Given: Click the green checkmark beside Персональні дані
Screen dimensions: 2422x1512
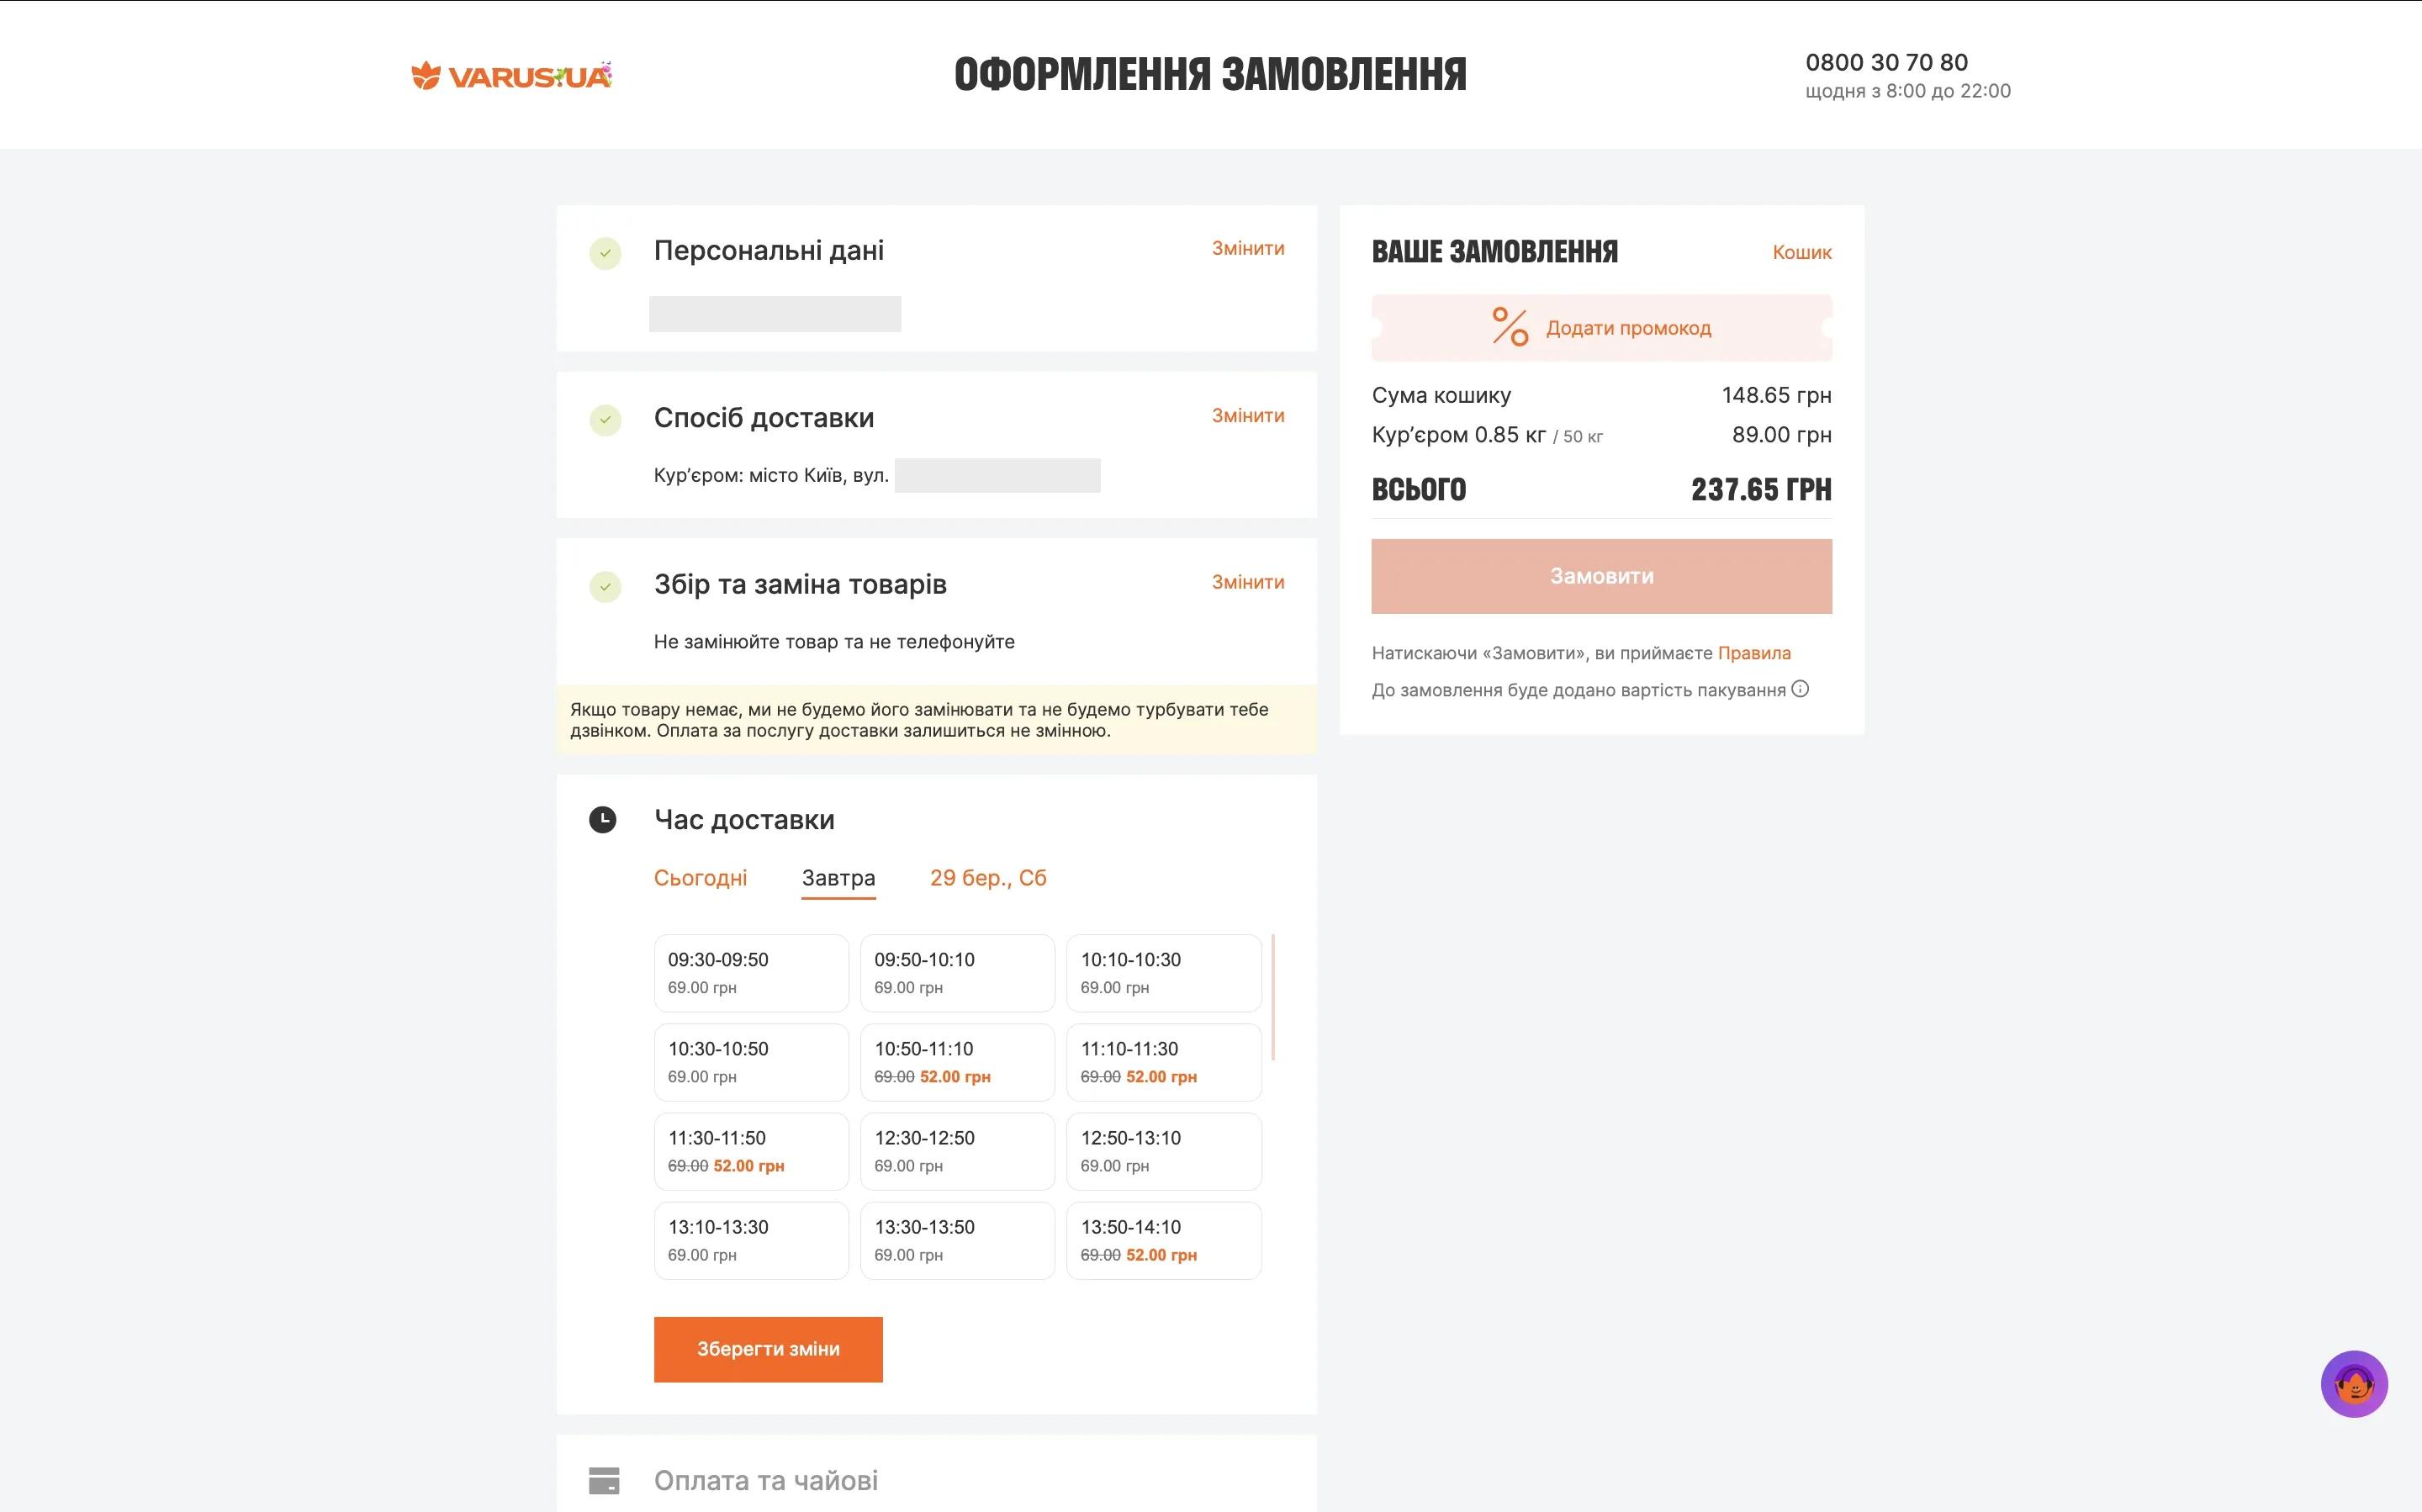Looking at the screenshot, I should click(605, 253).
